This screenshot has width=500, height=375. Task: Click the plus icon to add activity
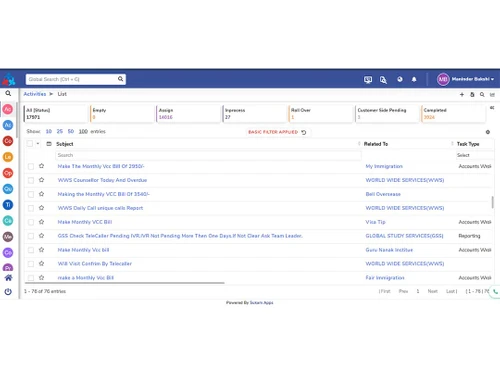coord(462,95)
